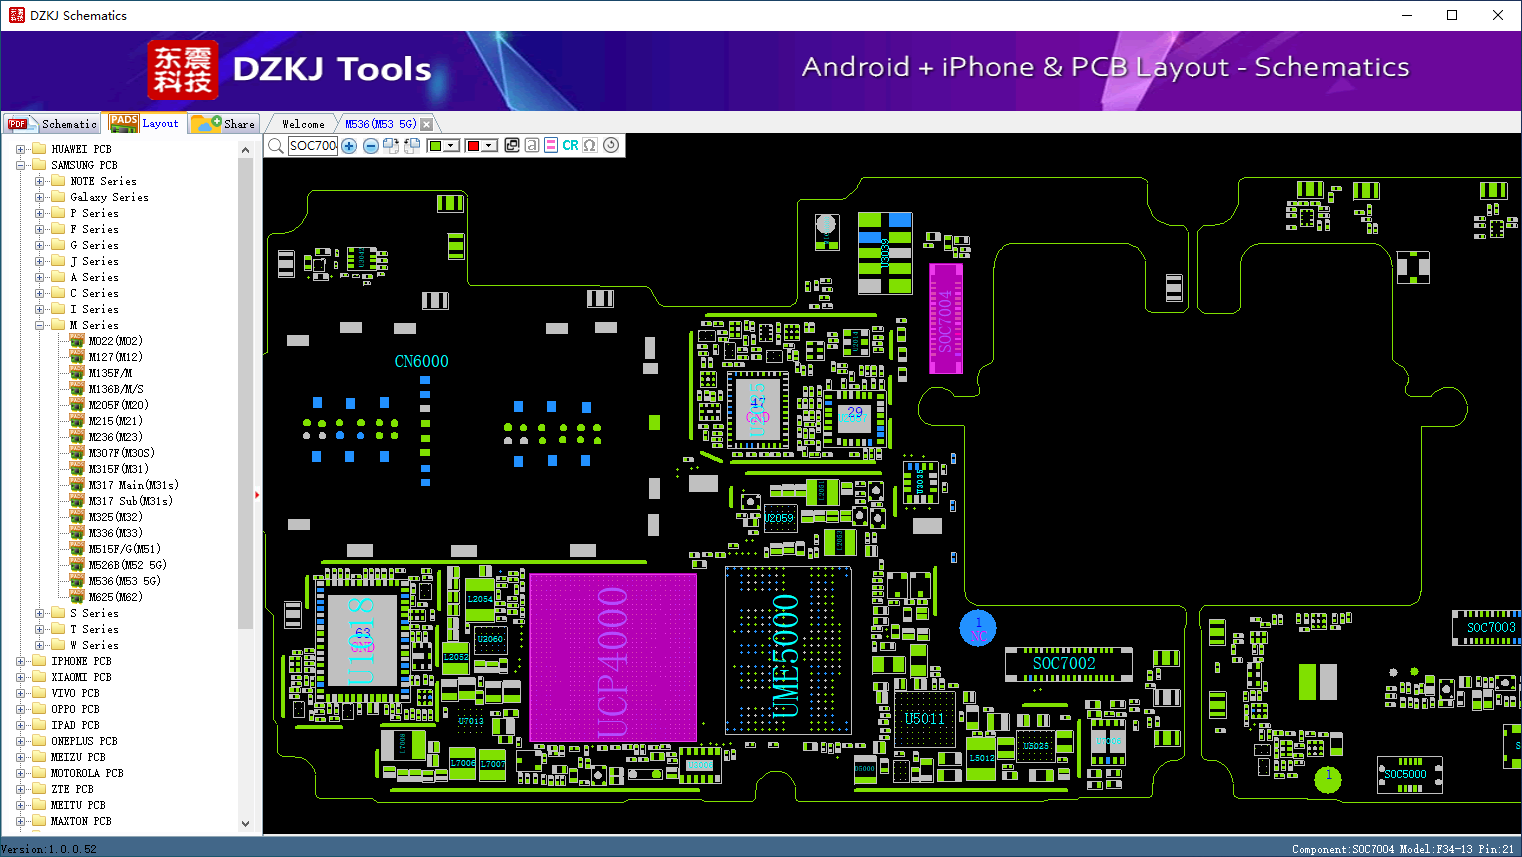Open M205F(M20) in the tree
Screen dimensions: 1522x857
click(119, 405)
